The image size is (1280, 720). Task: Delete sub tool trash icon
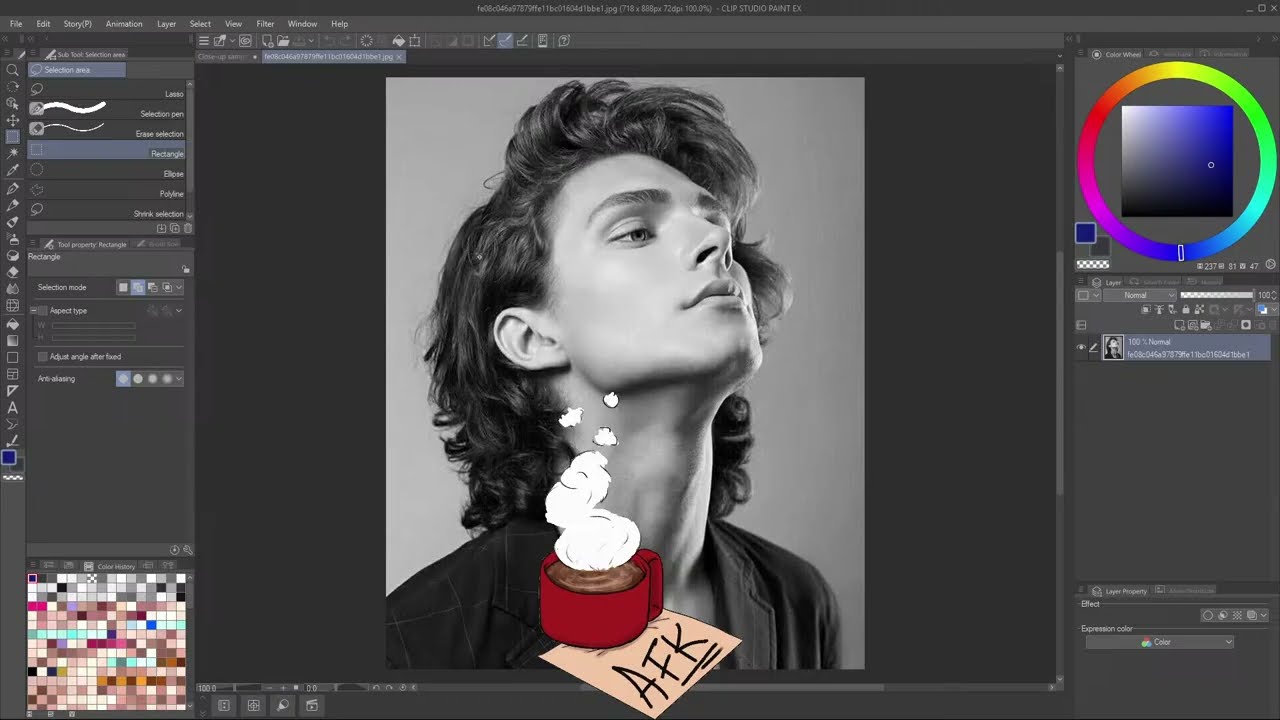187,228
